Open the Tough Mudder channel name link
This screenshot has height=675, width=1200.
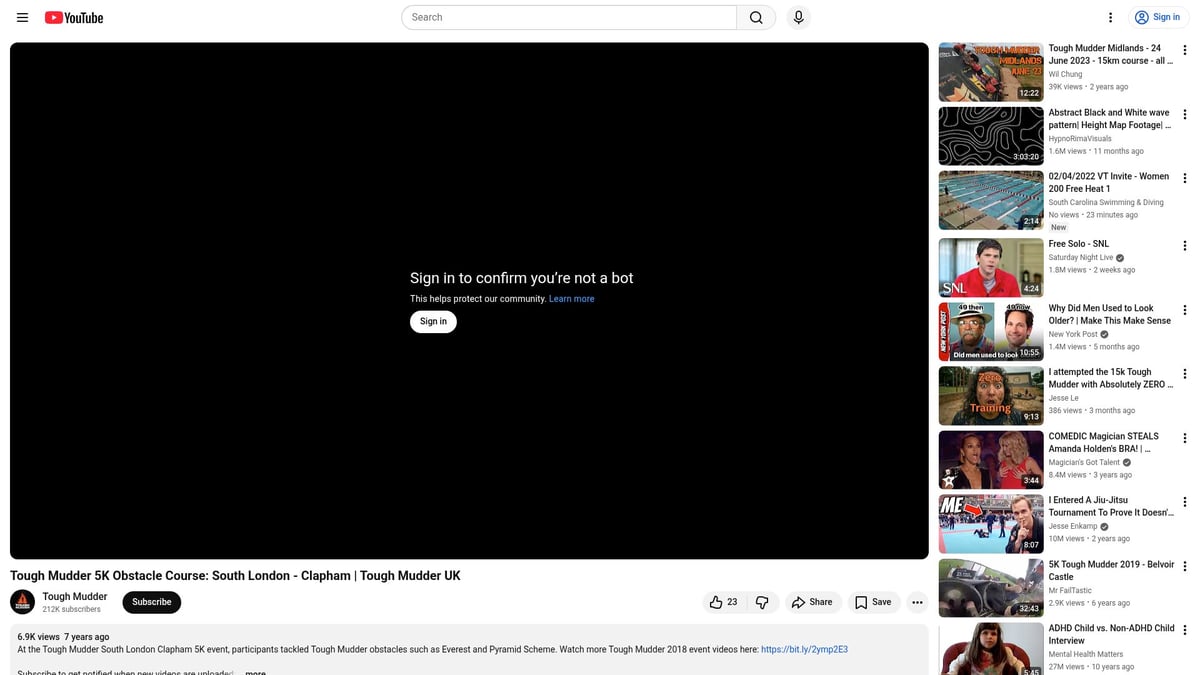pos(75,596)
